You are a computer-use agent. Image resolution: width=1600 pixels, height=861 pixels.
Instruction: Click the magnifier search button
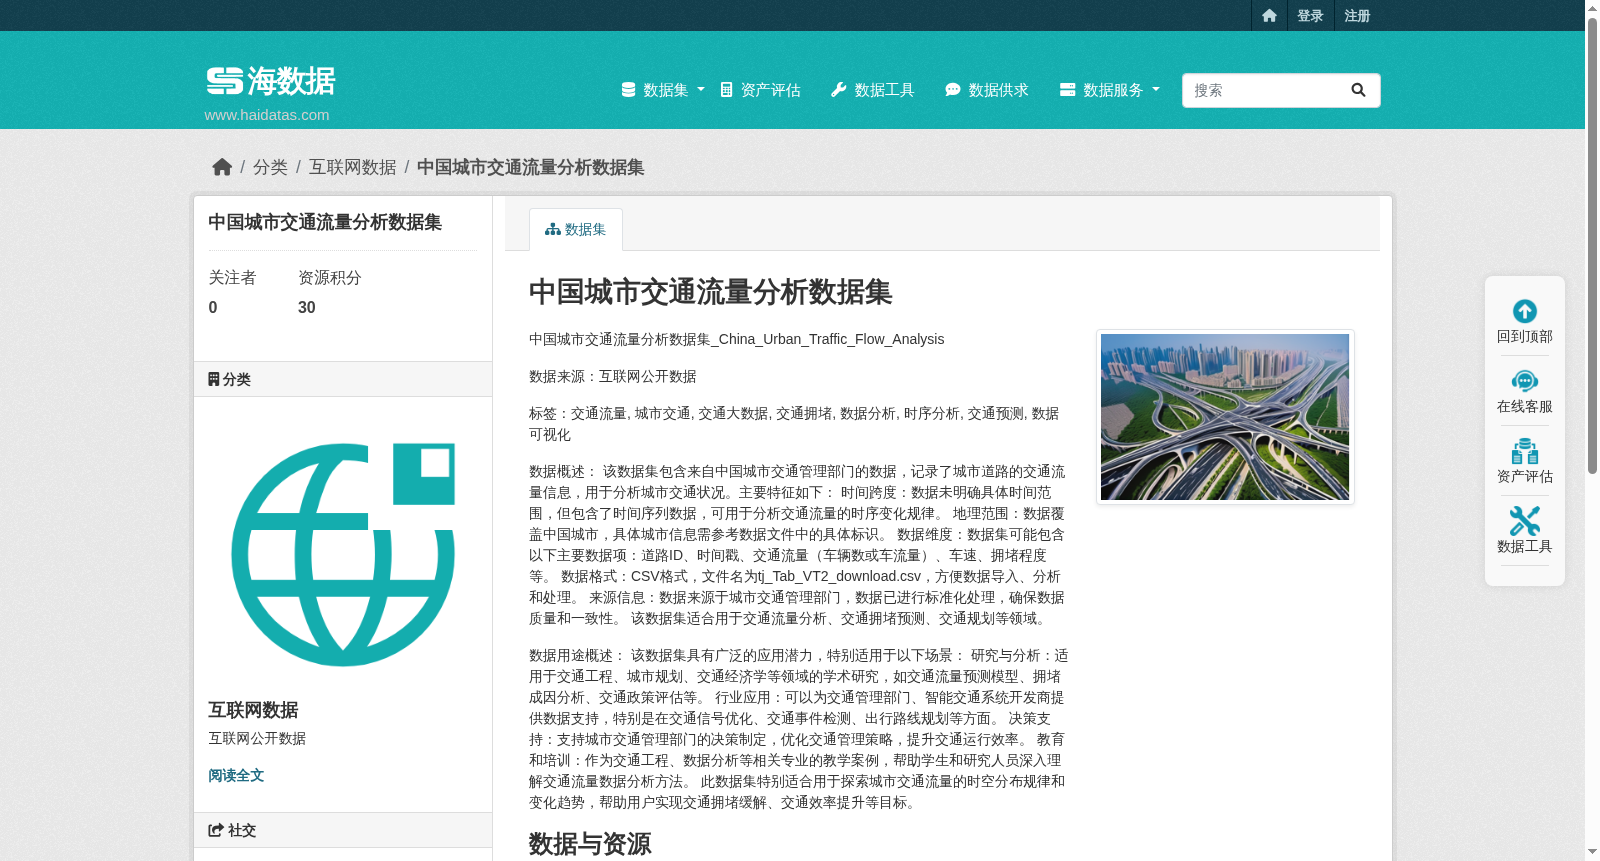1358,90
